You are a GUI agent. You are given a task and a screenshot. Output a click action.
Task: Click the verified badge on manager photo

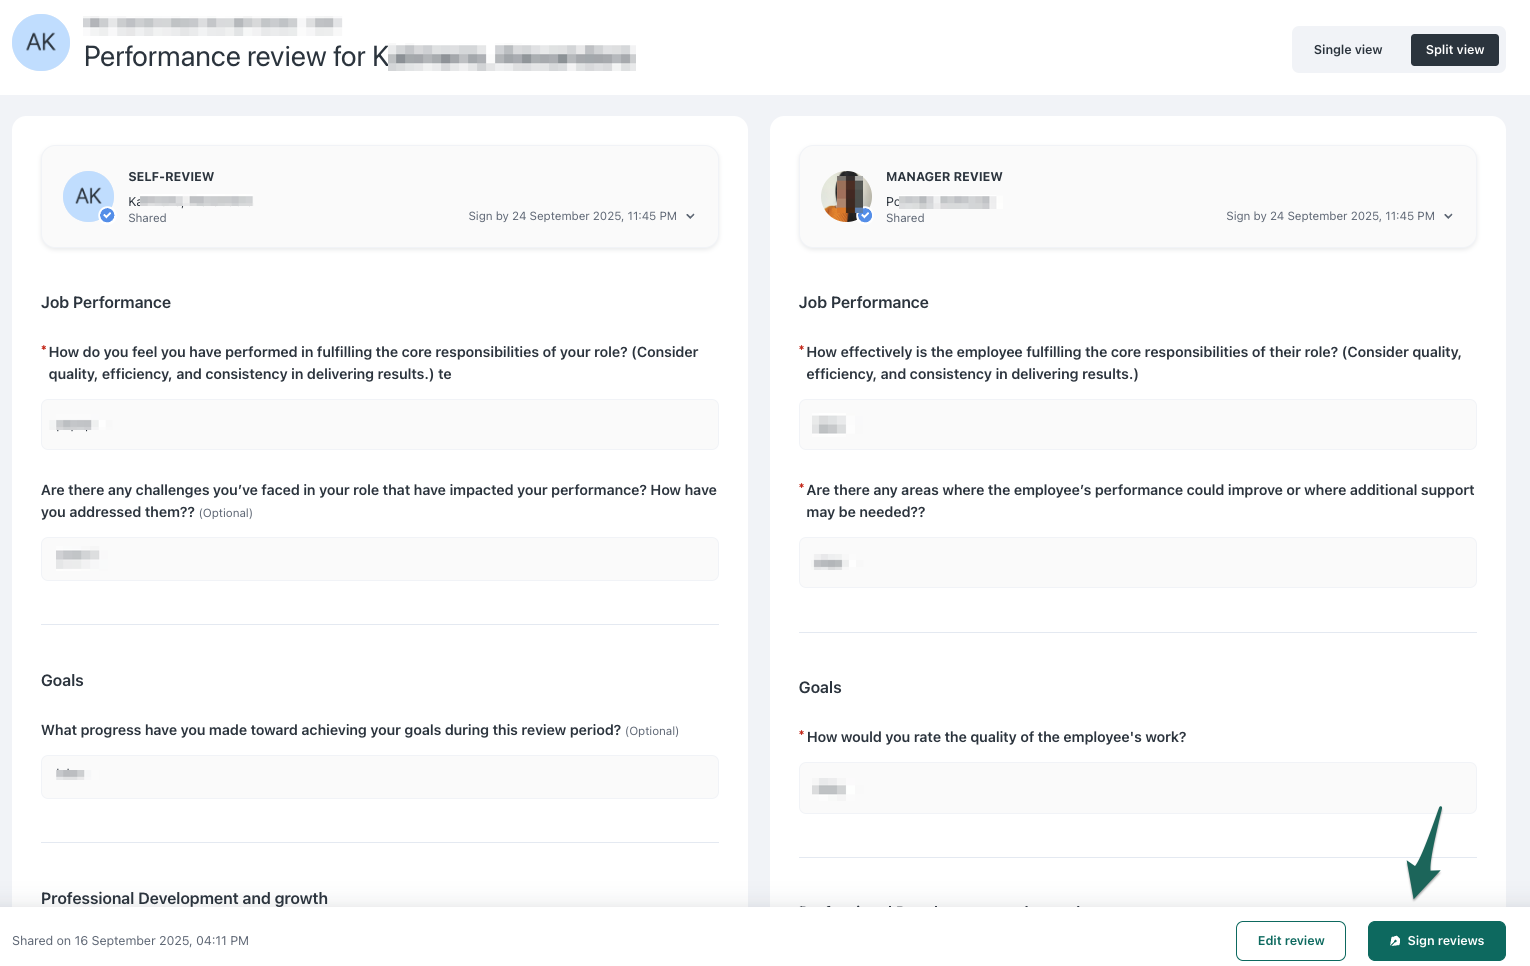pyautogui.click(x=865, y=215)
